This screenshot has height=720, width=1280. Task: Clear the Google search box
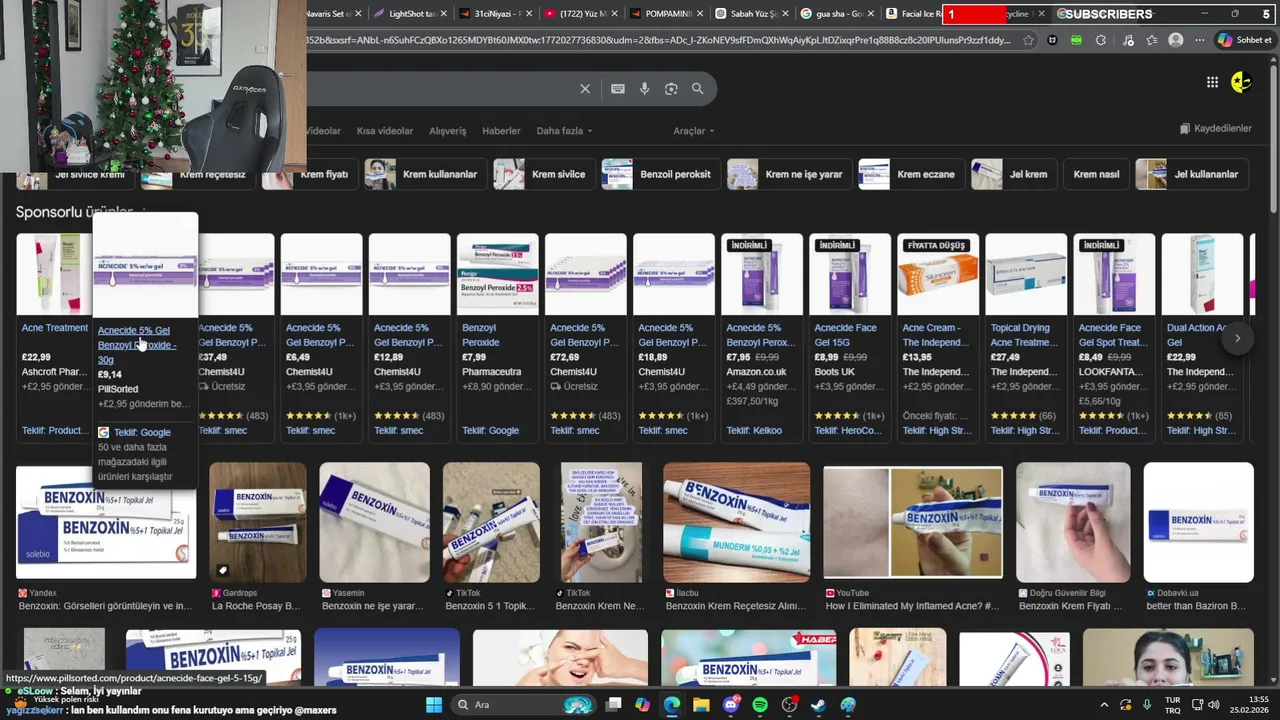point(585,89)
